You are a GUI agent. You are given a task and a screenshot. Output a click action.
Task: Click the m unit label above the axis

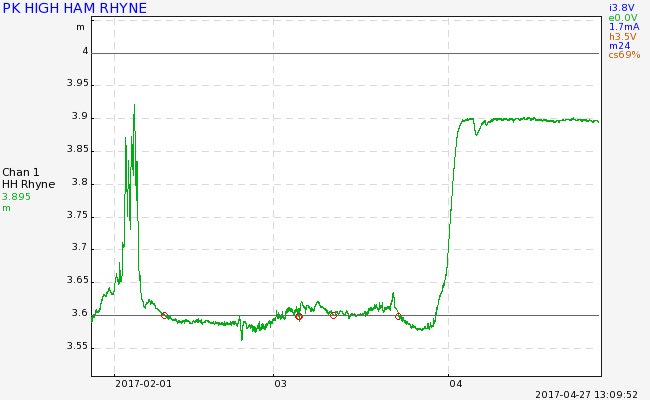pos(80,27)
